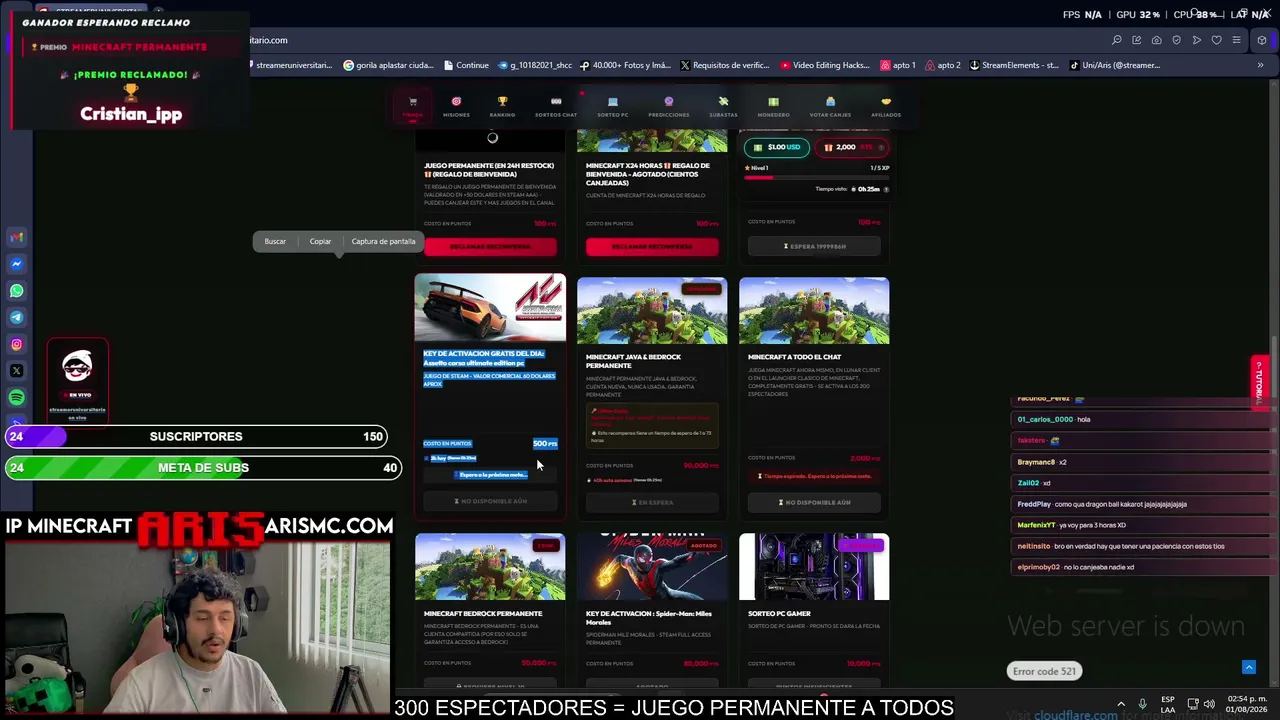Open the Uni/Aris TikTok bookmark
The width and height of the screenshot is (1280, 720).
(1115, 65)
